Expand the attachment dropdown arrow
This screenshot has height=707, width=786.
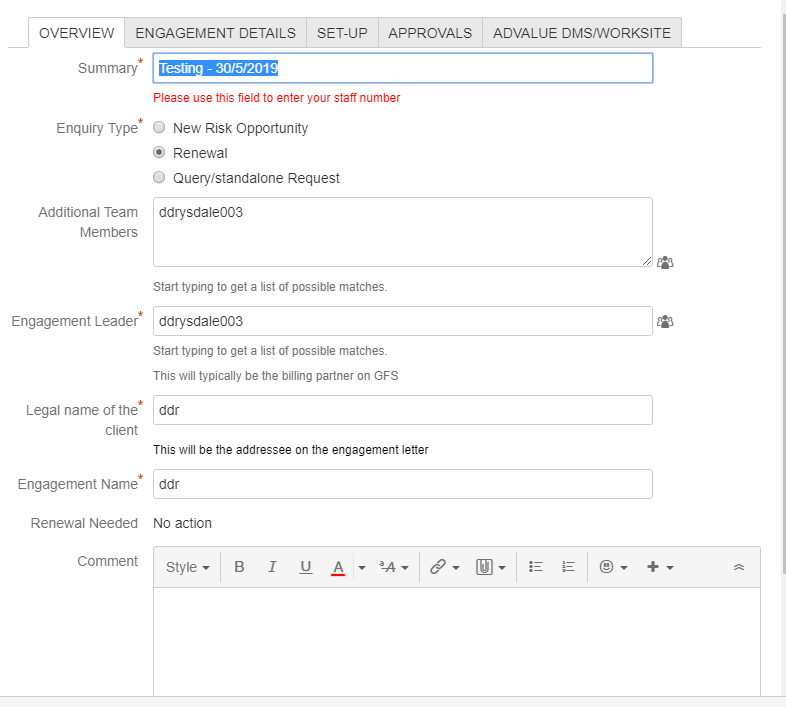(502, 568)
